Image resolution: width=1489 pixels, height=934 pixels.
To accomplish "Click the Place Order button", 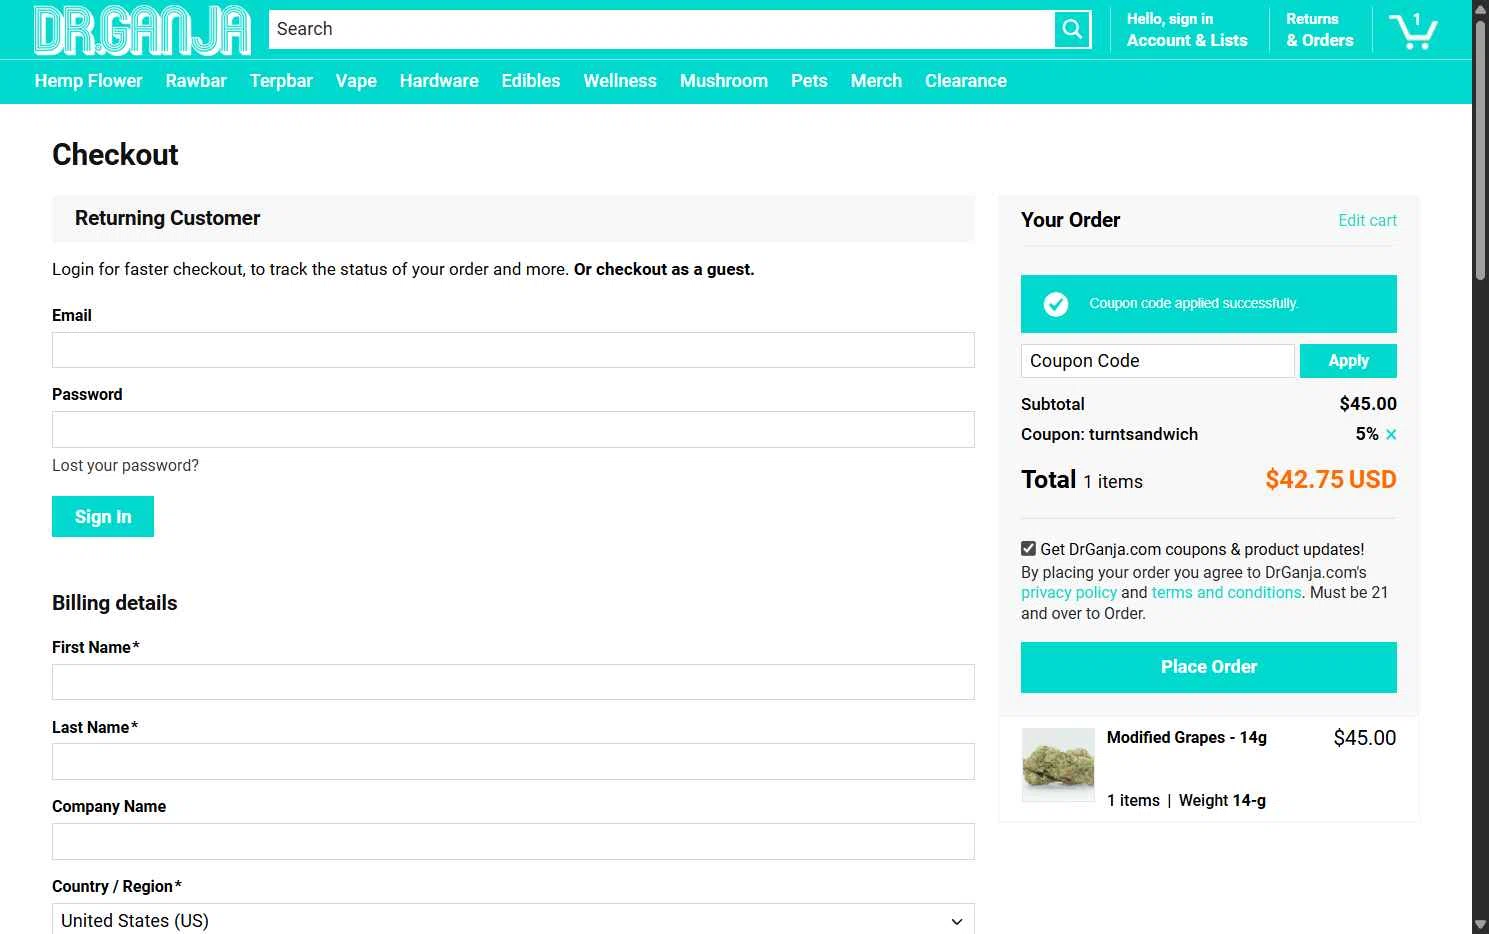I will (x=1208, y=667).
